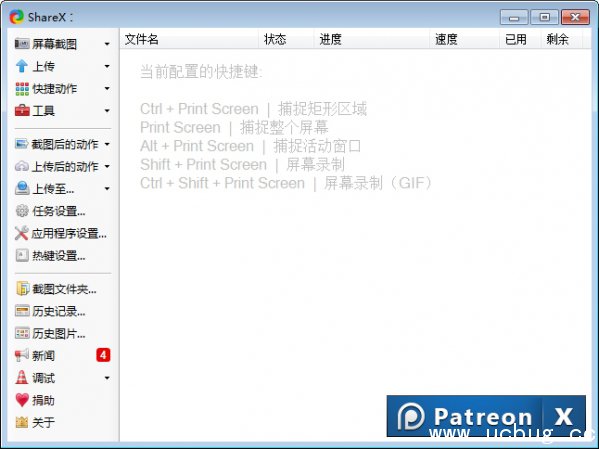Expand the 工具 dropdown arrow

pyautogui.click(x=107, y=111)
